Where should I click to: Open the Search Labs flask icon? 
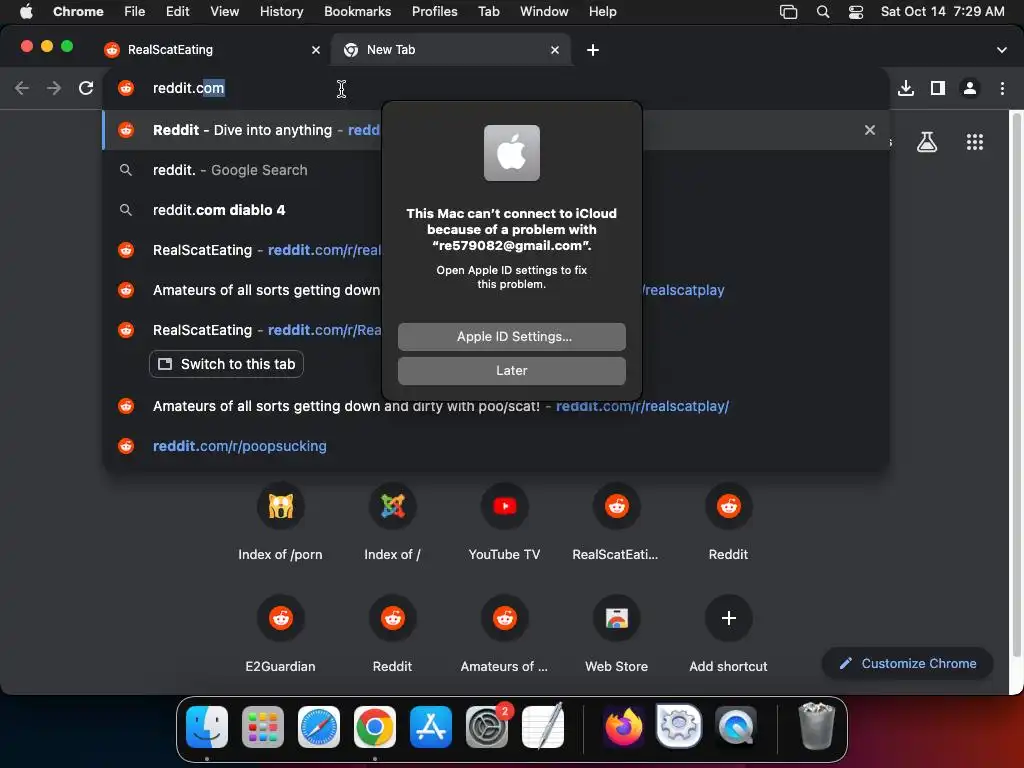[927, 142]
